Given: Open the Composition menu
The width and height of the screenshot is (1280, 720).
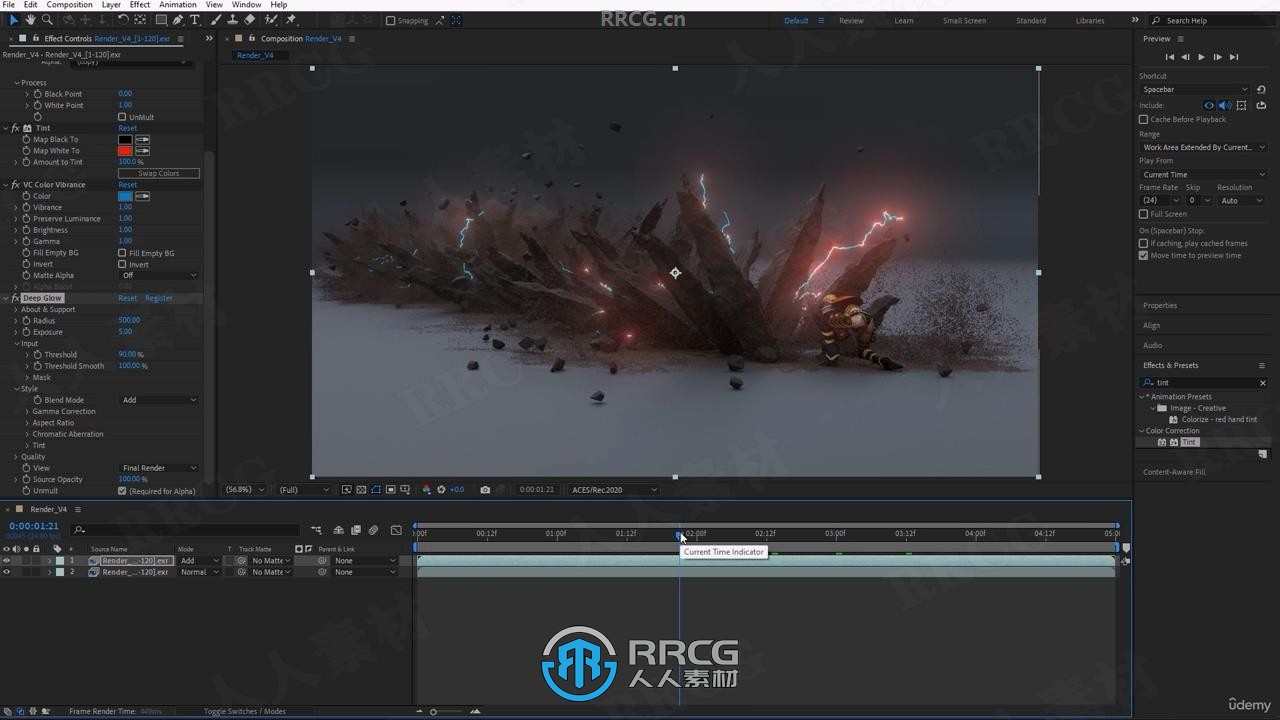Looking at the screenshot, I should (69, 5).
